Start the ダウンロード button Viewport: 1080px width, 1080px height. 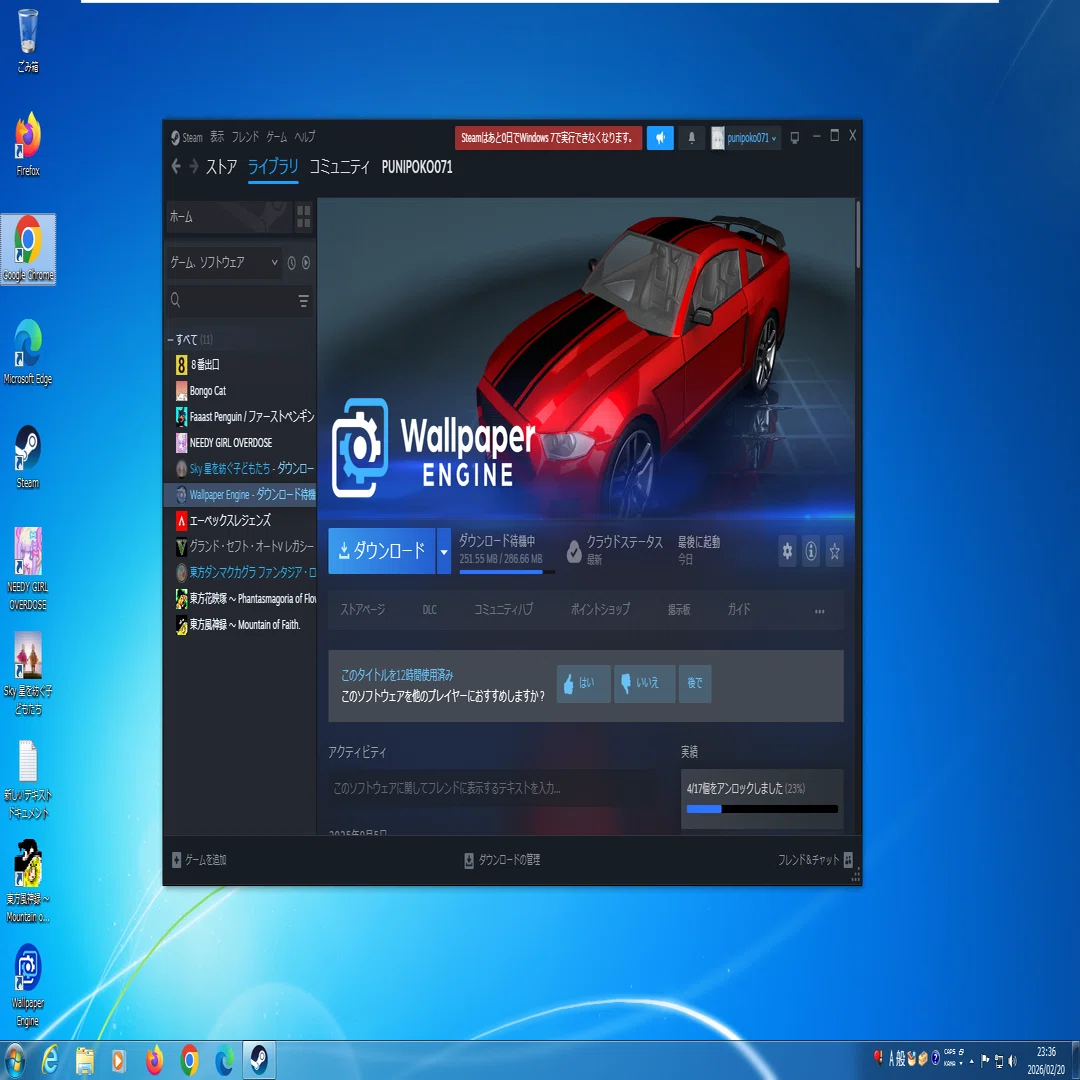(x=382, y=550)
